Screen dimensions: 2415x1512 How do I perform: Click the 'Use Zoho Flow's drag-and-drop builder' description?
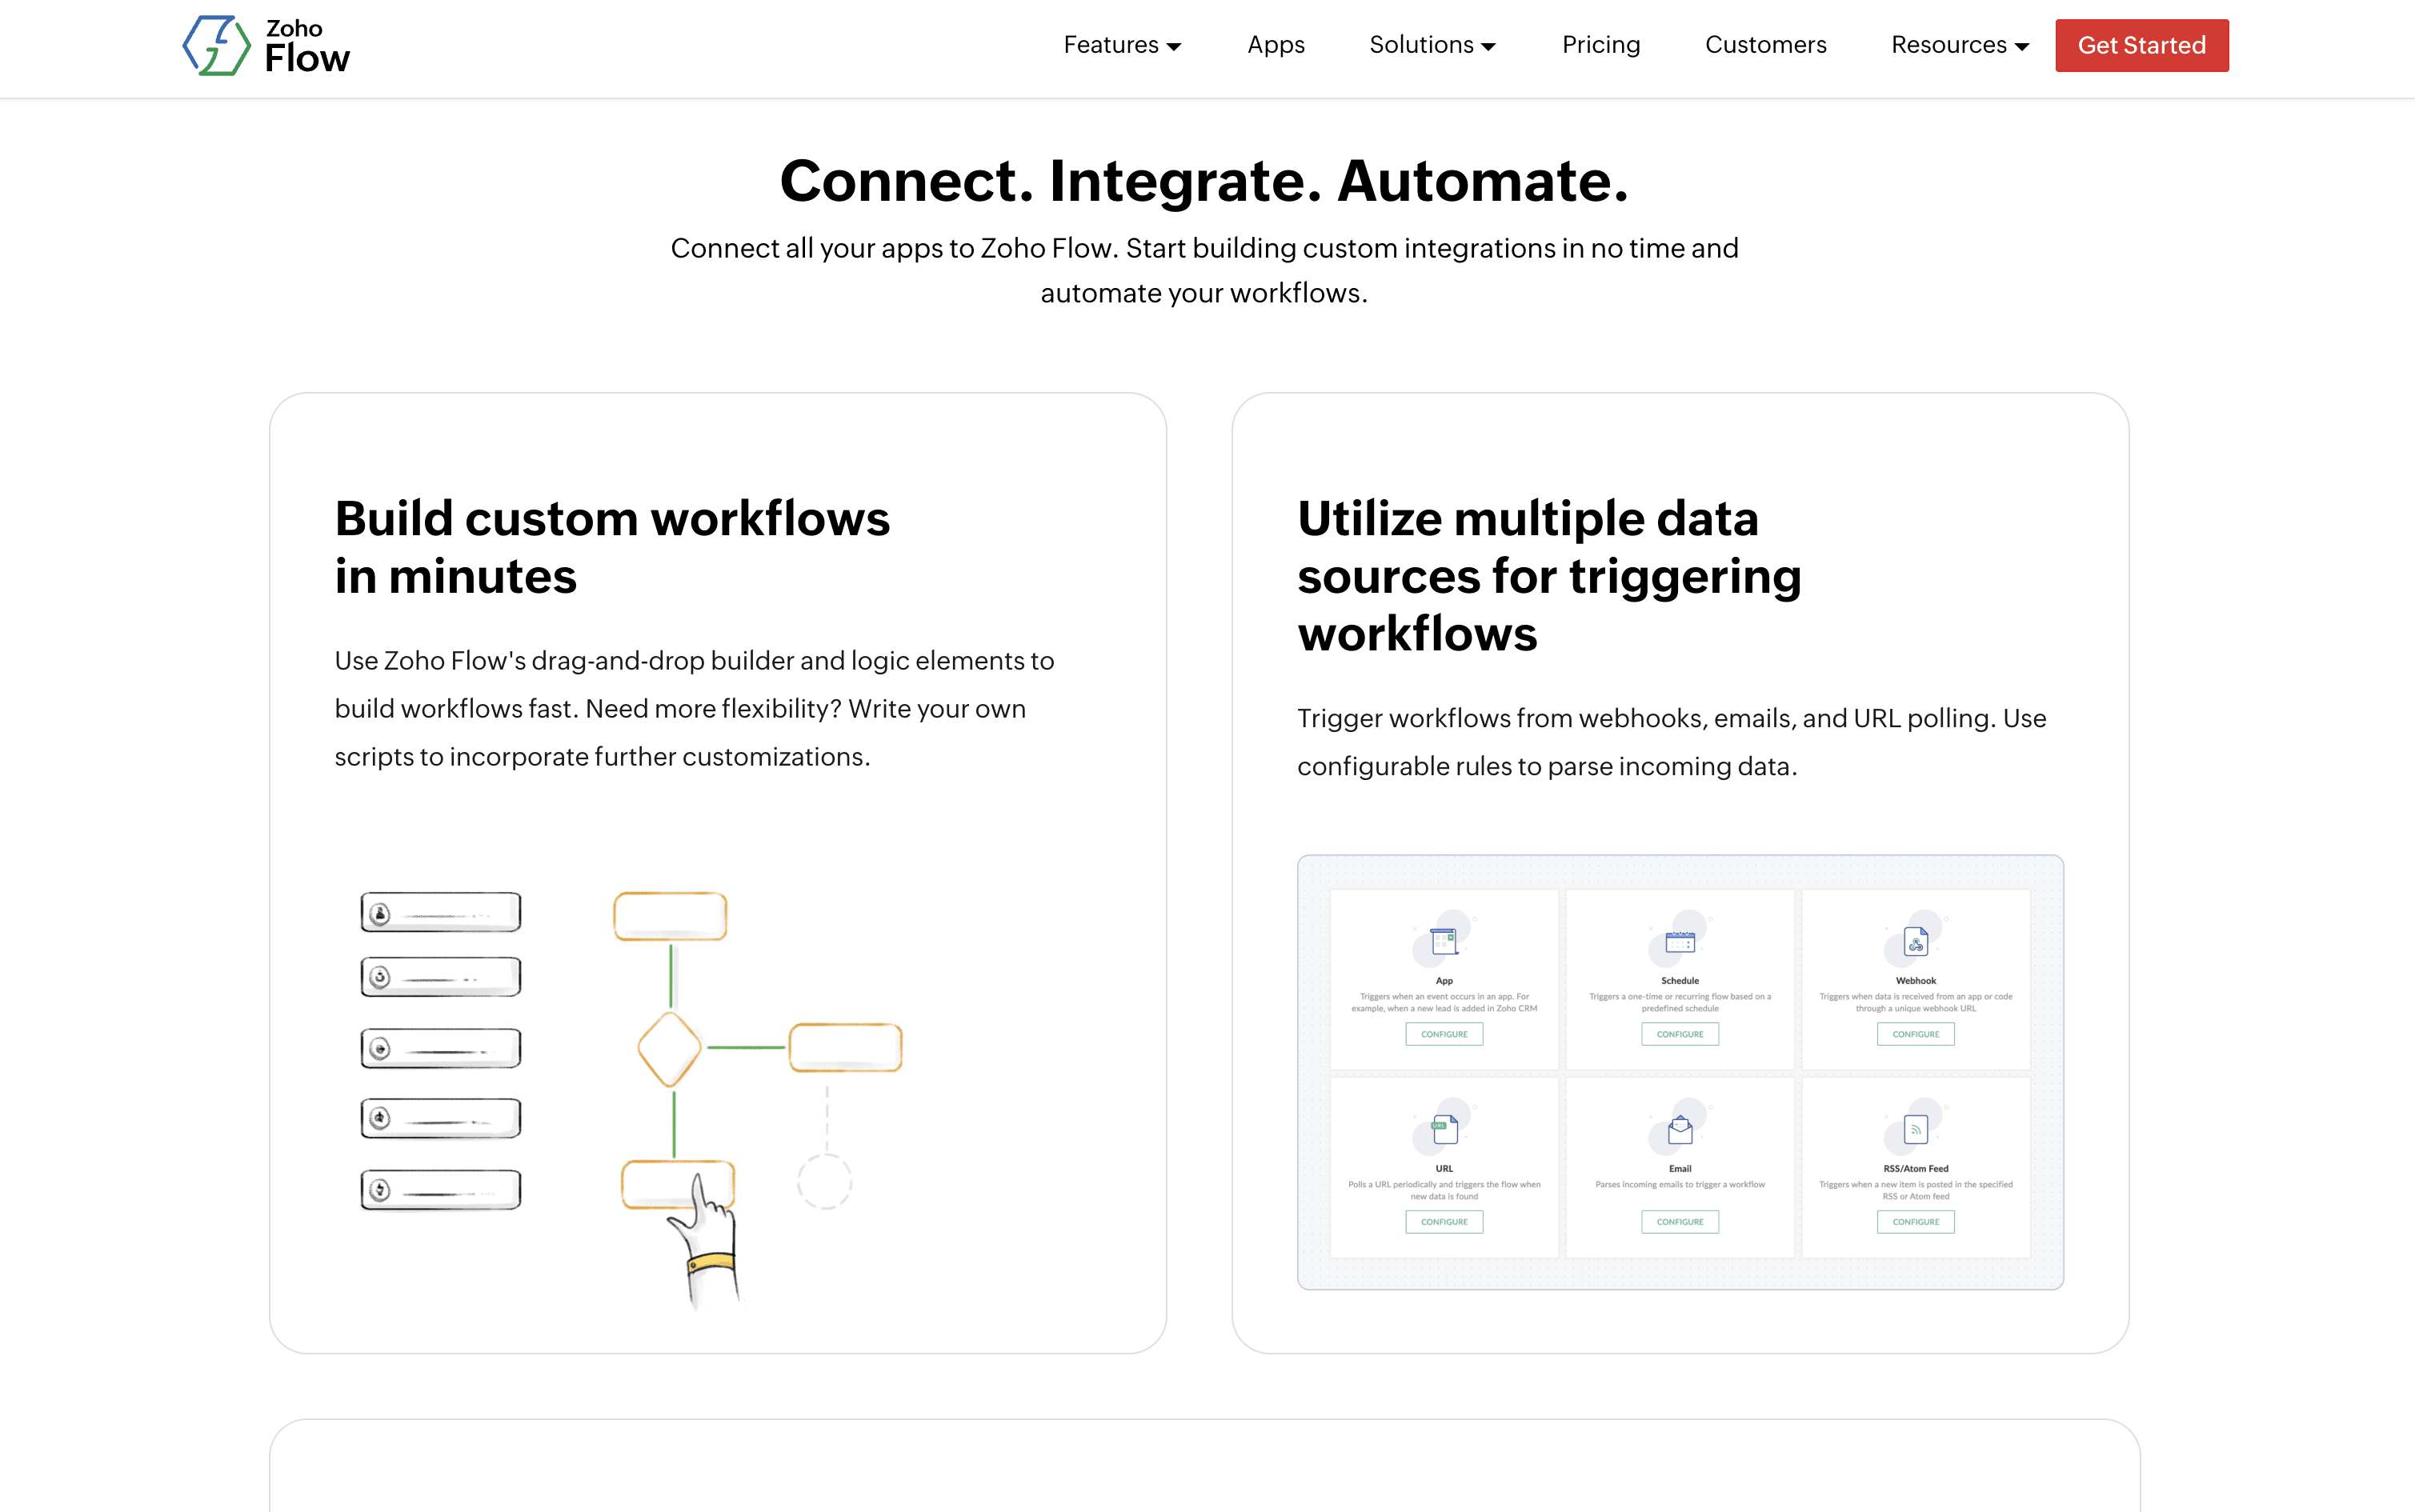[694, 708]
